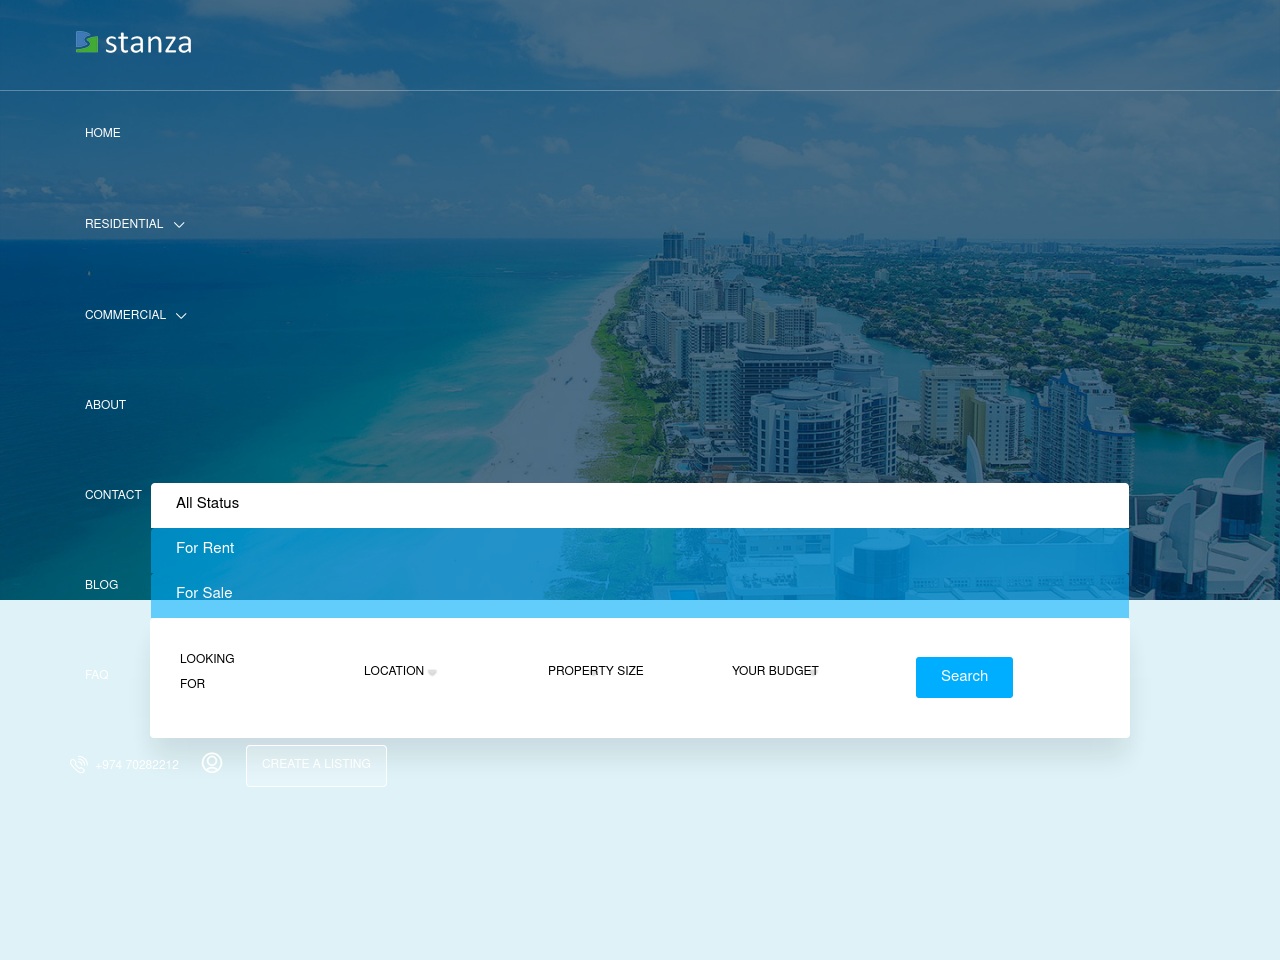Viewport: 1280px width, 960px height.
Task: Click the LOCATION dropdown arrow
Action: [x=432, y=673]
